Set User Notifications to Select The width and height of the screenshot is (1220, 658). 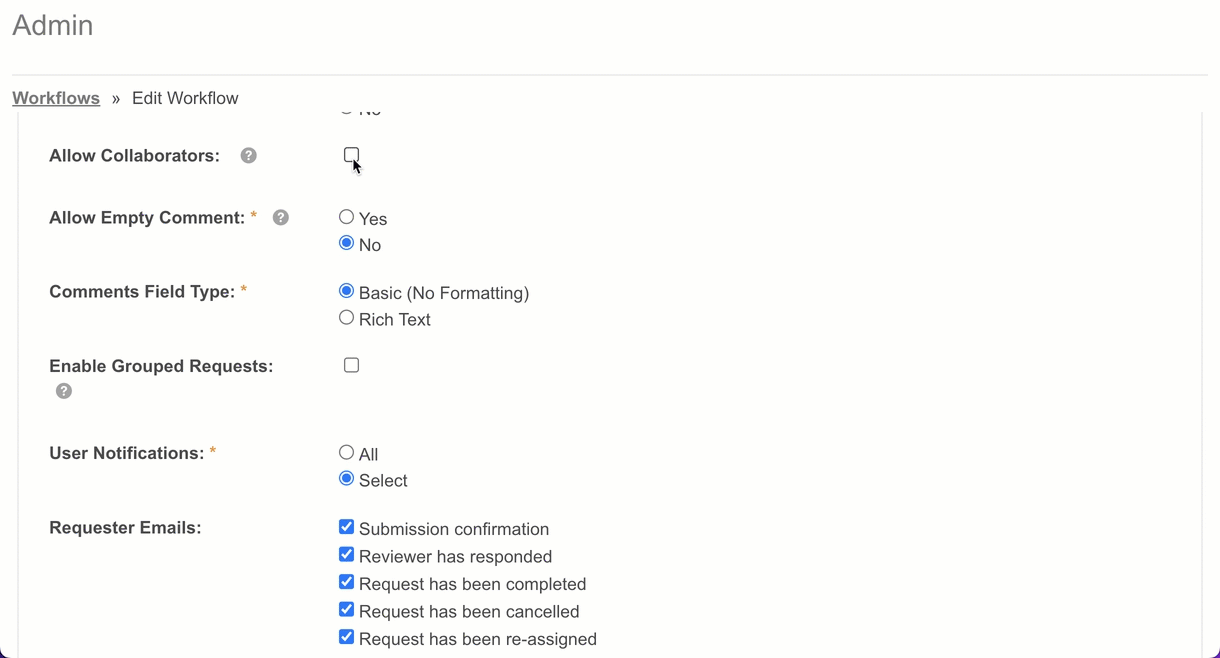(347, 479)
